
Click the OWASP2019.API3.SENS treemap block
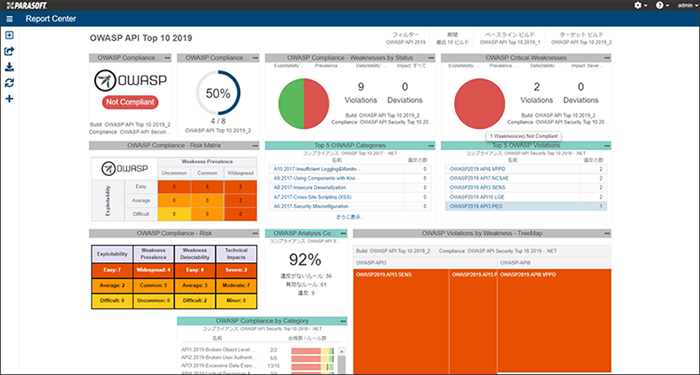click(401, 321)
